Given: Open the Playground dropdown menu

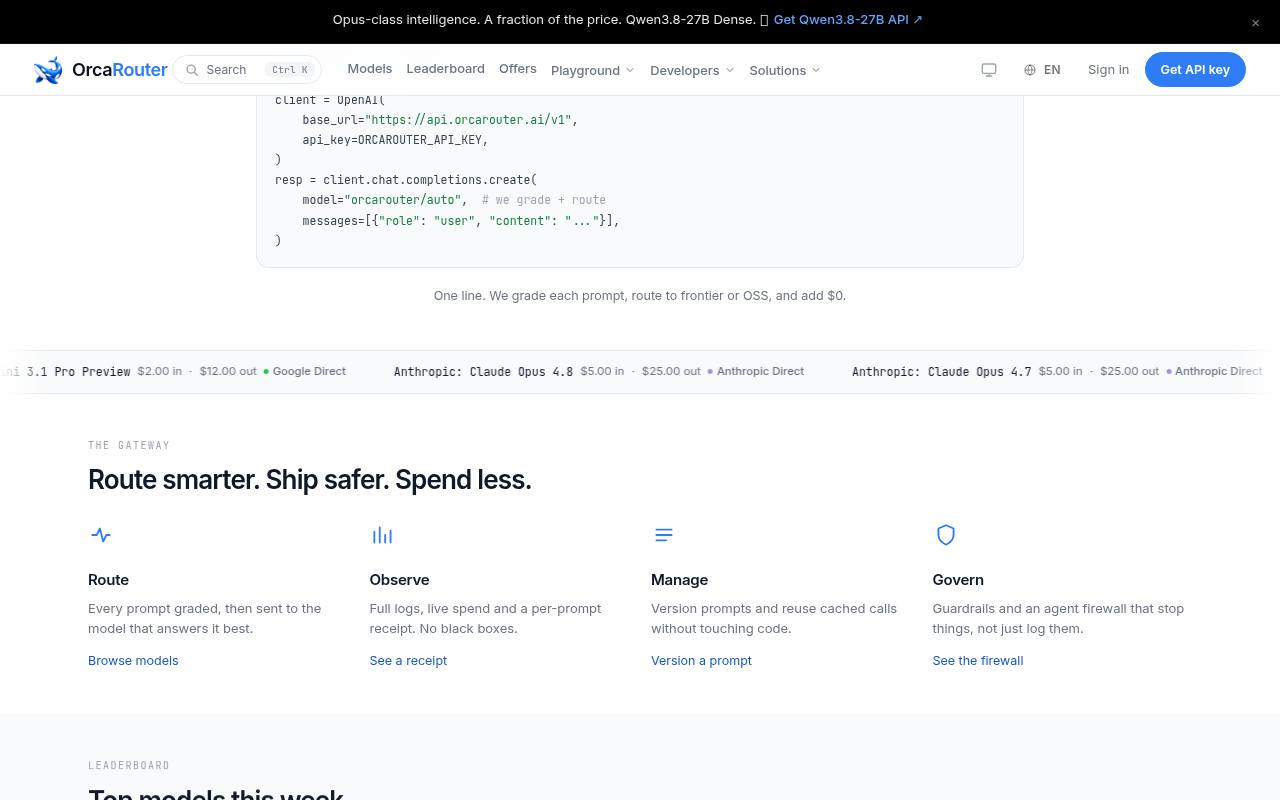Looking at the screenshot, I should [592, 70].
